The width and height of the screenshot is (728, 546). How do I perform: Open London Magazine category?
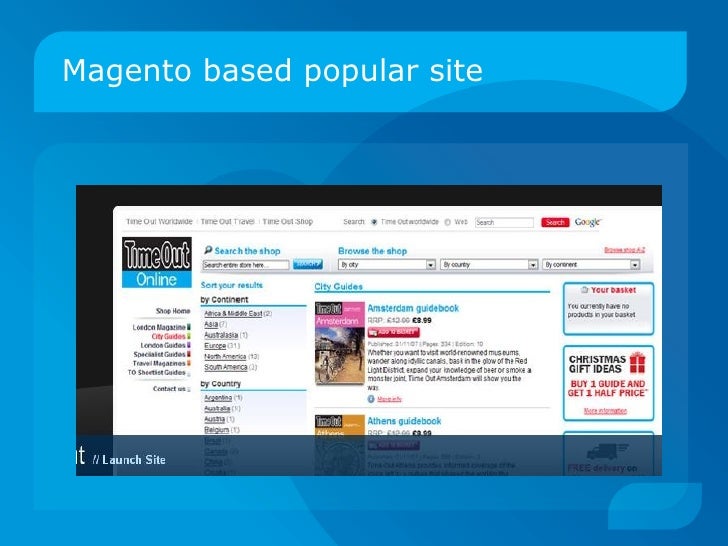coord(159,327)
